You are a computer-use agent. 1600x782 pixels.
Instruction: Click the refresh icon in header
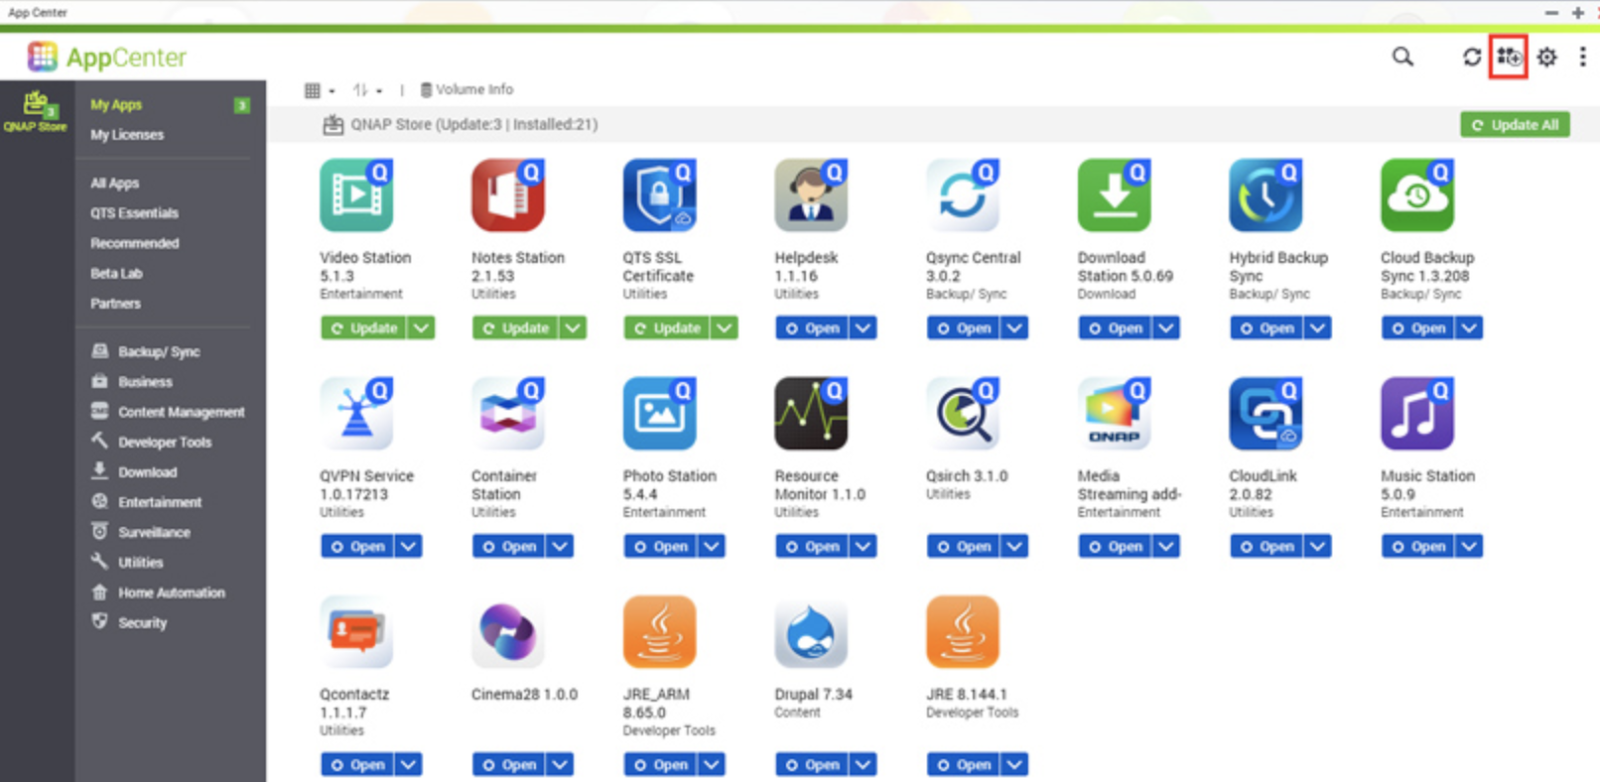[x=1471, y=57]
